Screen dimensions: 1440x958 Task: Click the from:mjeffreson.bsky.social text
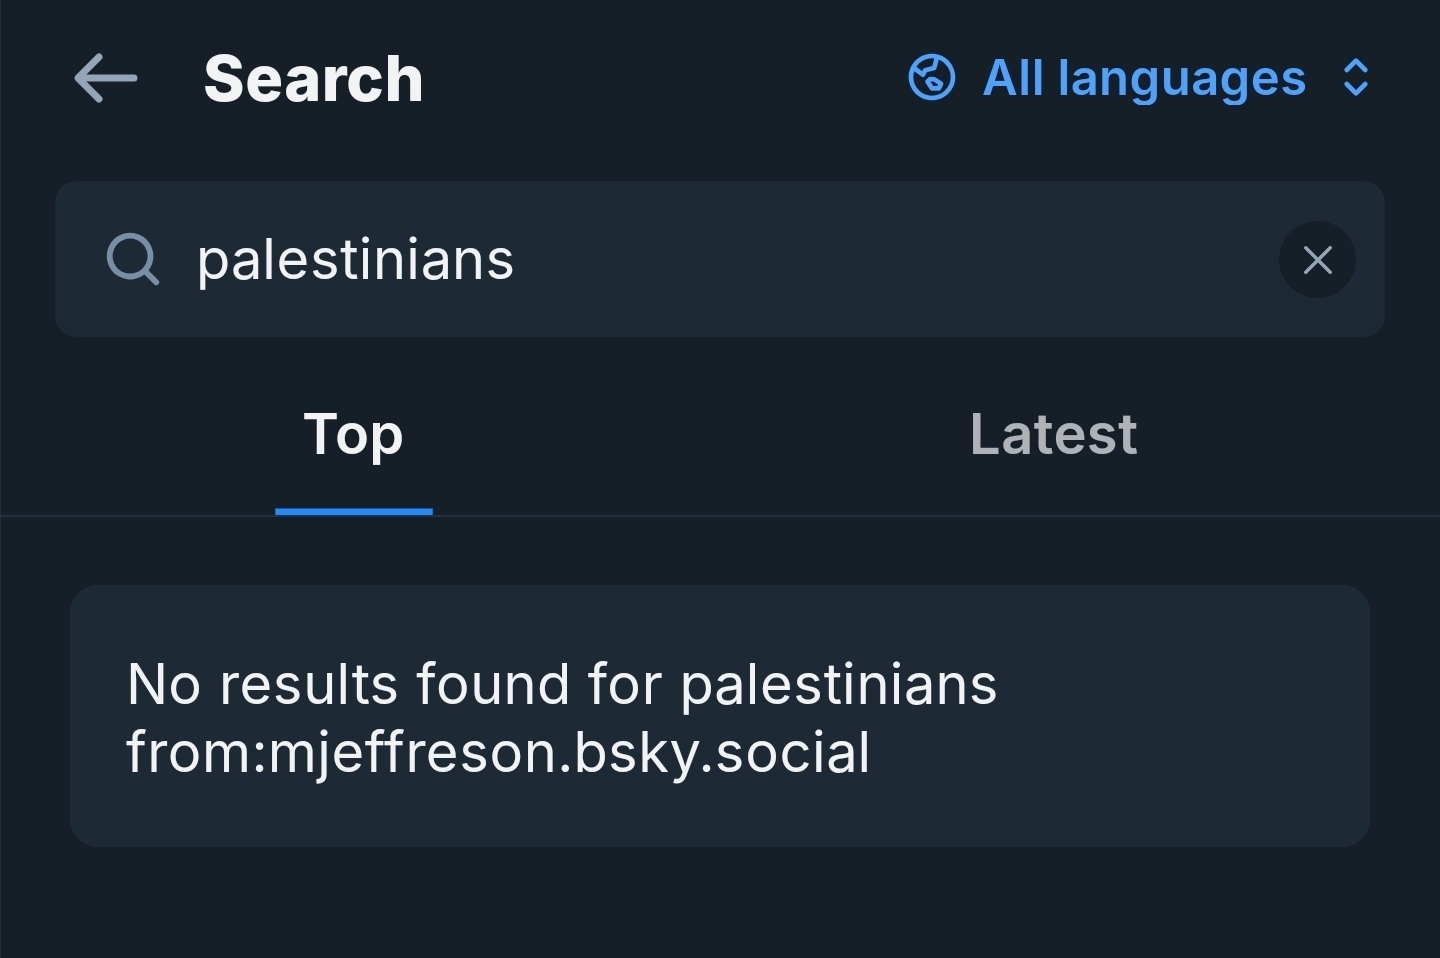(498, 753)
